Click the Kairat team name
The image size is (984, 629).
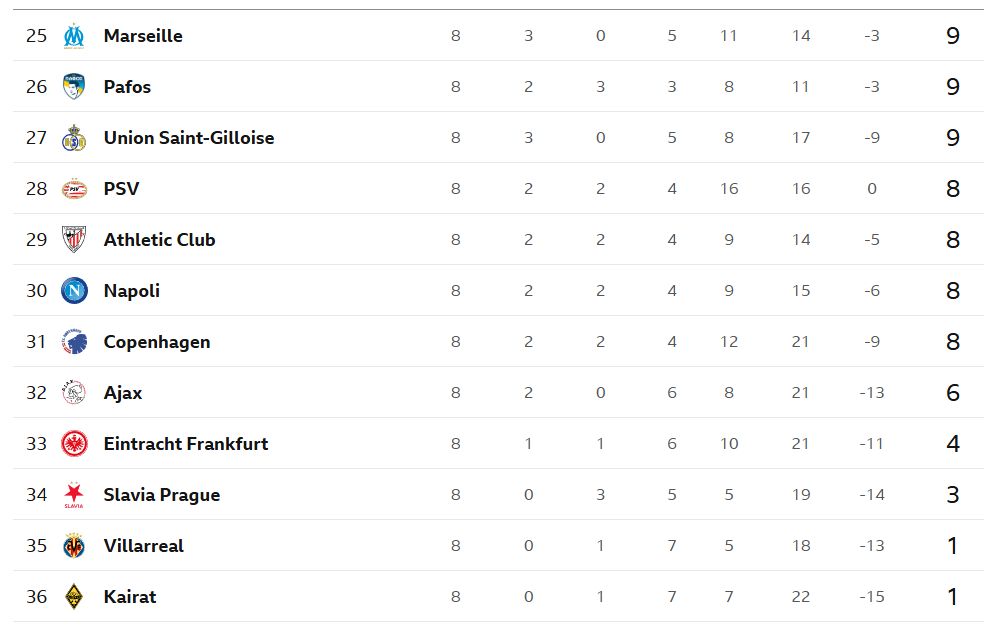[x=130, y=597]
